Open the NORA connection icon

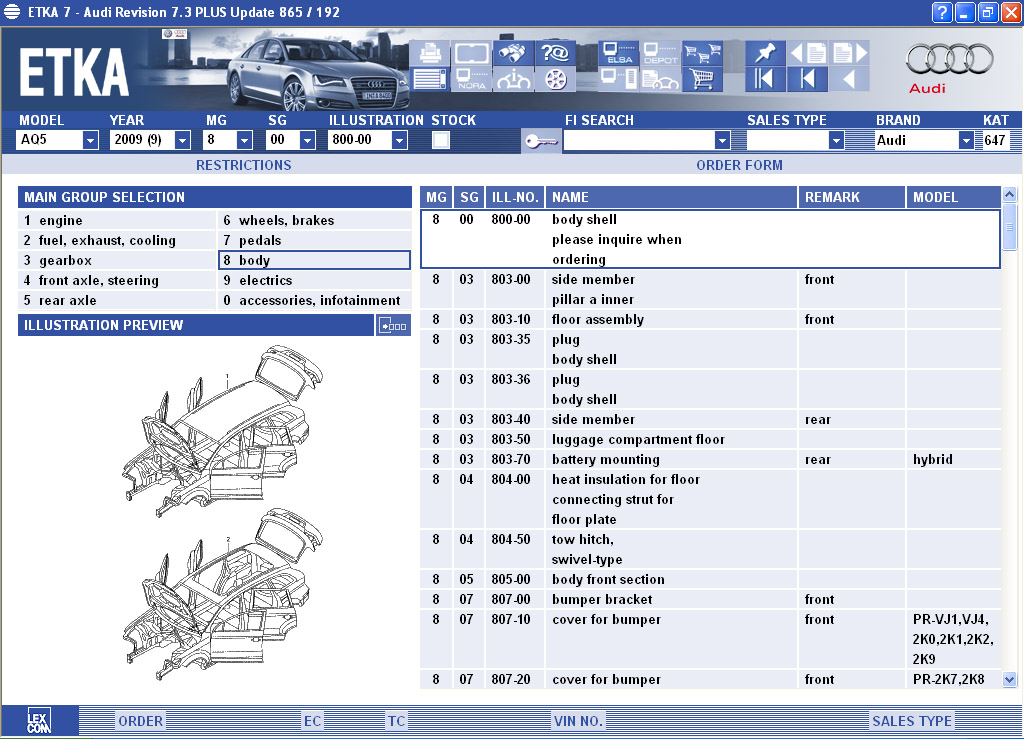point(472,80)
